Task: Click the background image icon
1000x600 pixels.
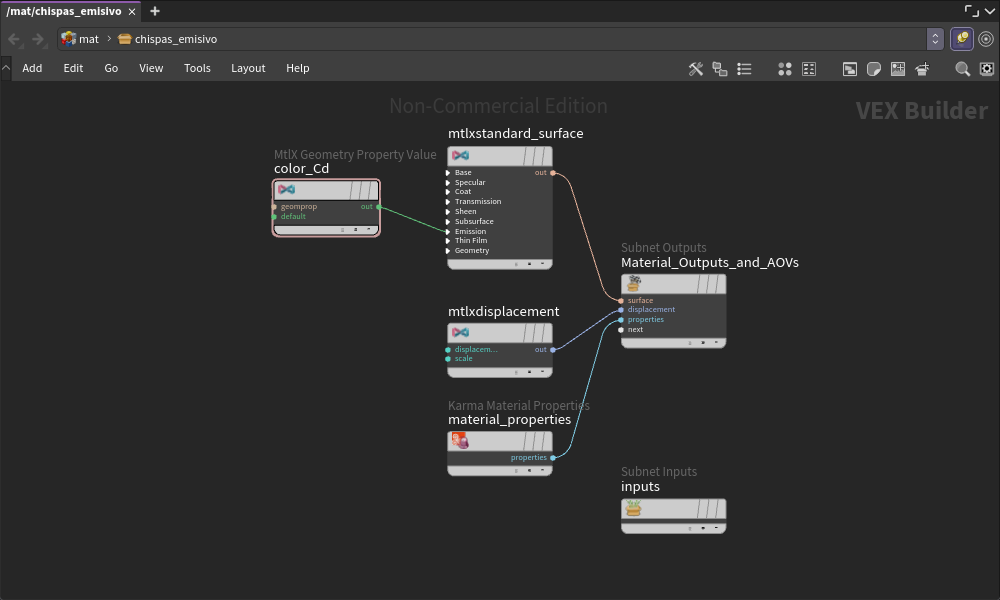Action: [x=898, y=69]
